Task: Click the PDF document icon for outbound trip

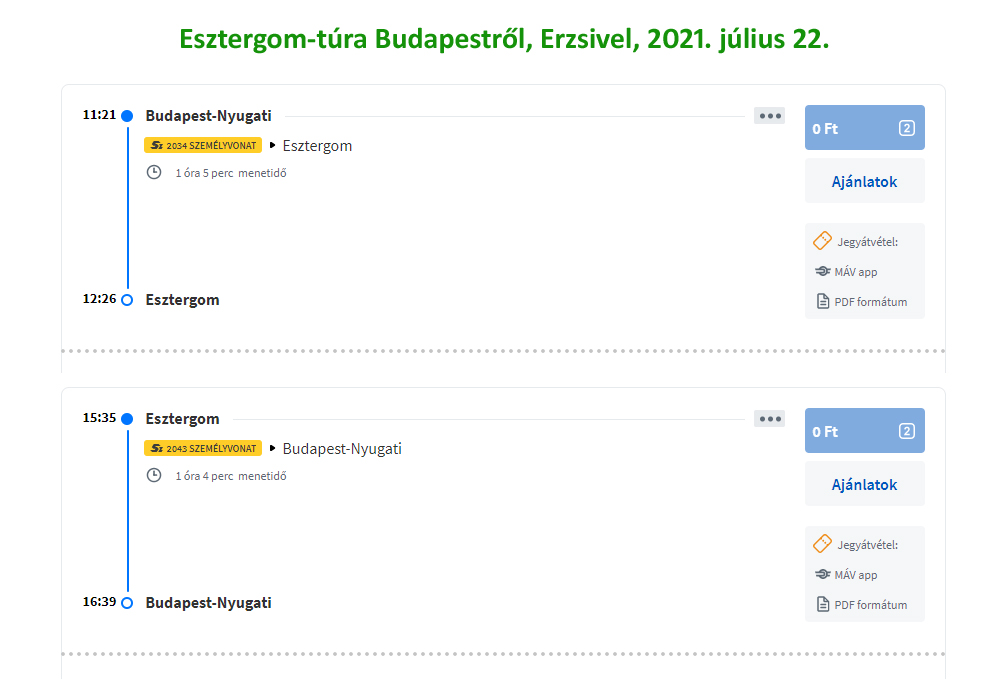Action: 823,301
